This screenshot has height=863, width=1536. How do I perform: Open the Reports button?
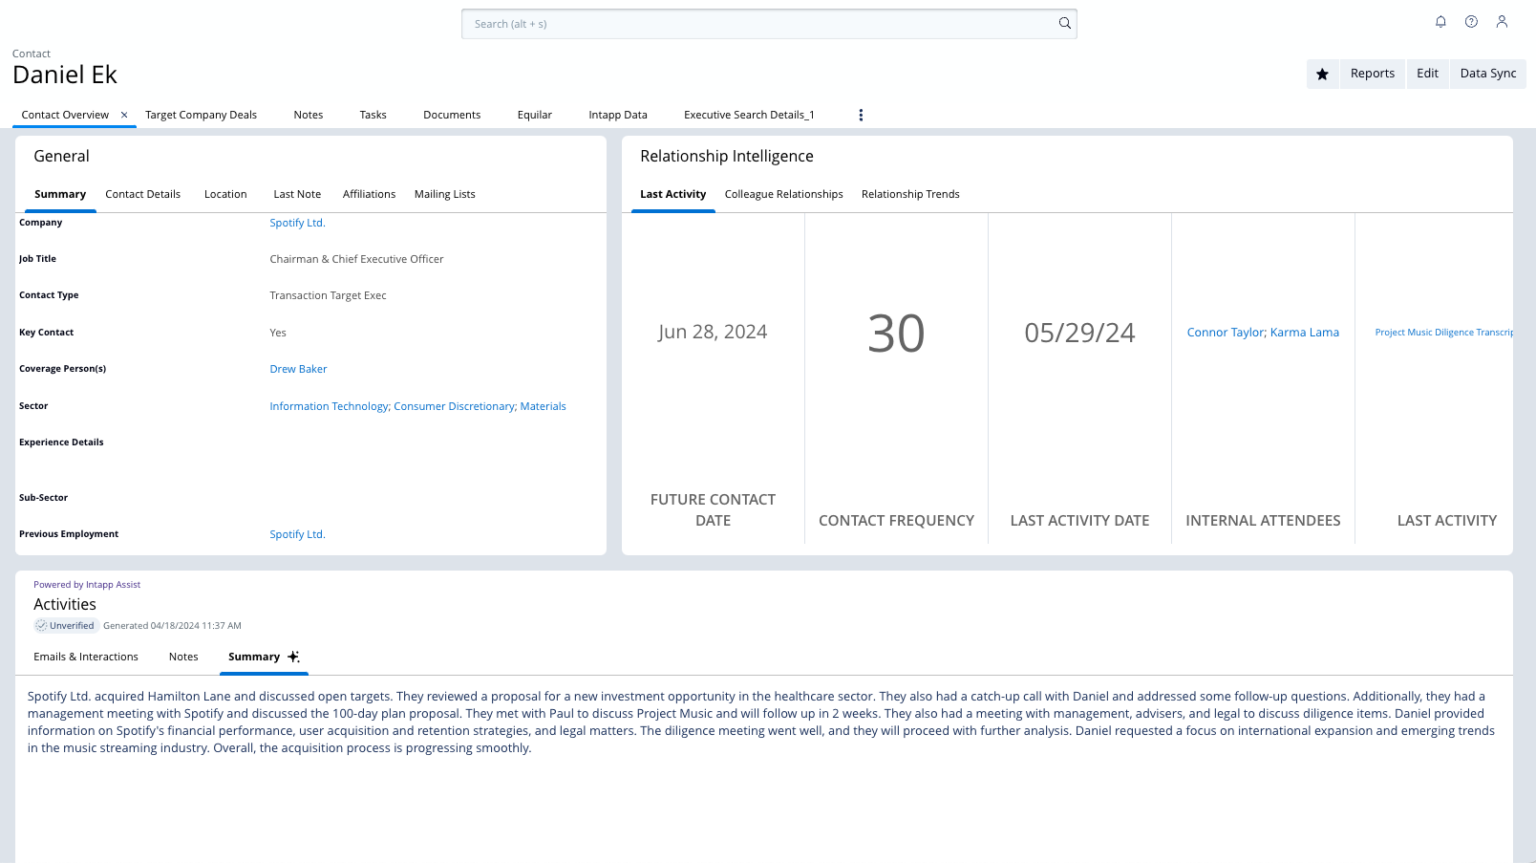1371,74
